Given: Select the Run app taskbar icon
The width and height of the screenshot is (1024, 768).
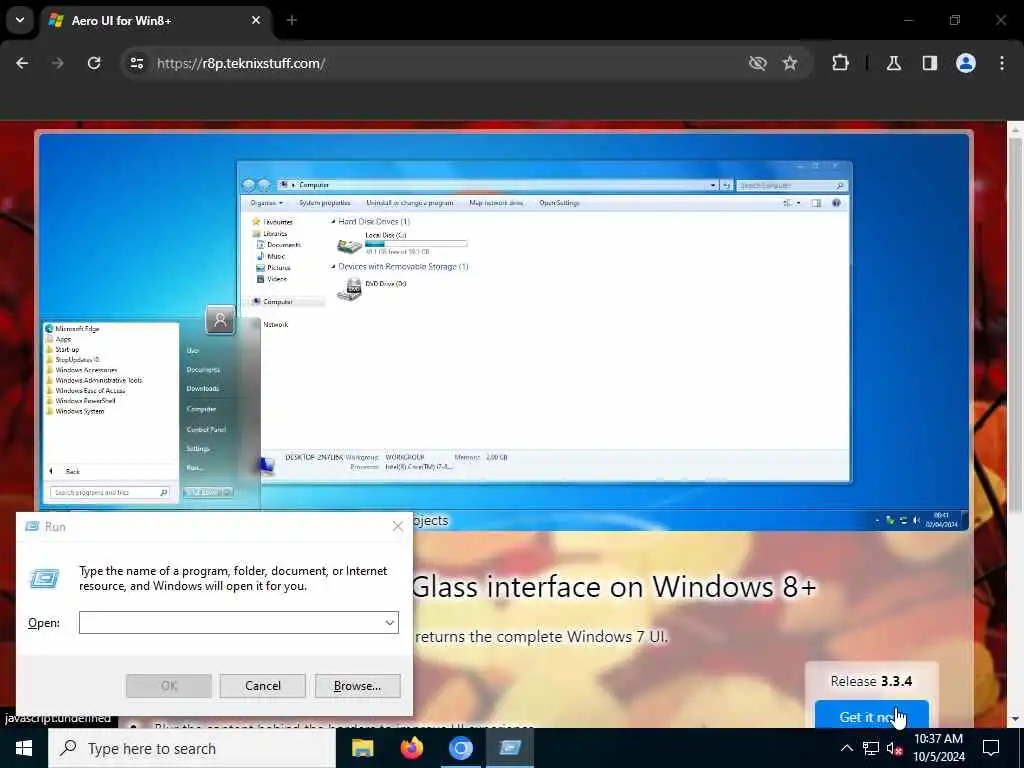Looking at the screenshot, I should coord(510,748).
